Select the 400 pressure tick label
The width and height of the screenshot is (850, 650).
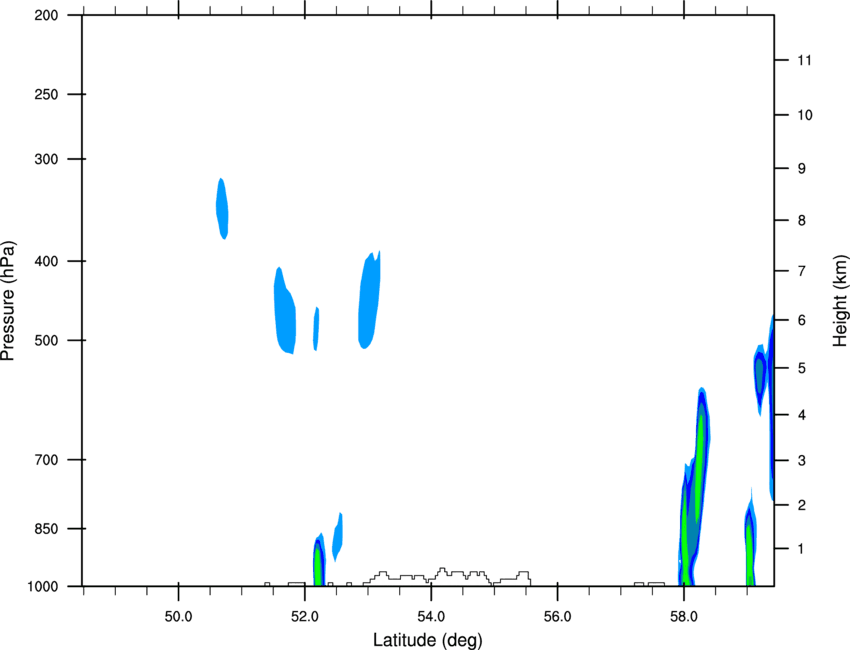[46, 261]
